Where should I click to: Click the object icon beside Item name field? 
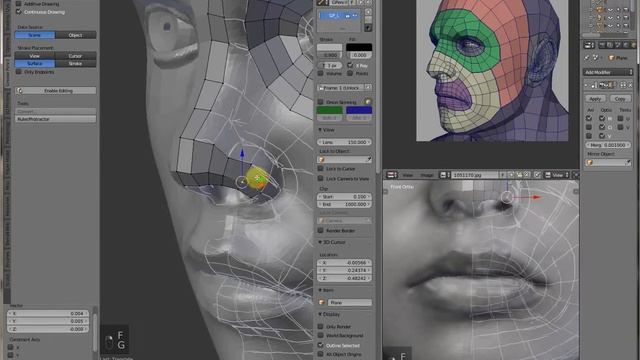(322, 302)
